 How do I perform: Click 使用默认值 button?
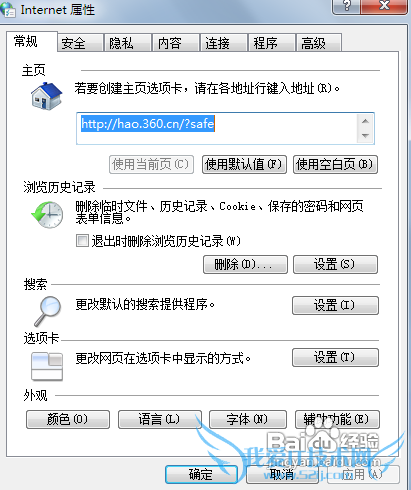click(244, 164)
